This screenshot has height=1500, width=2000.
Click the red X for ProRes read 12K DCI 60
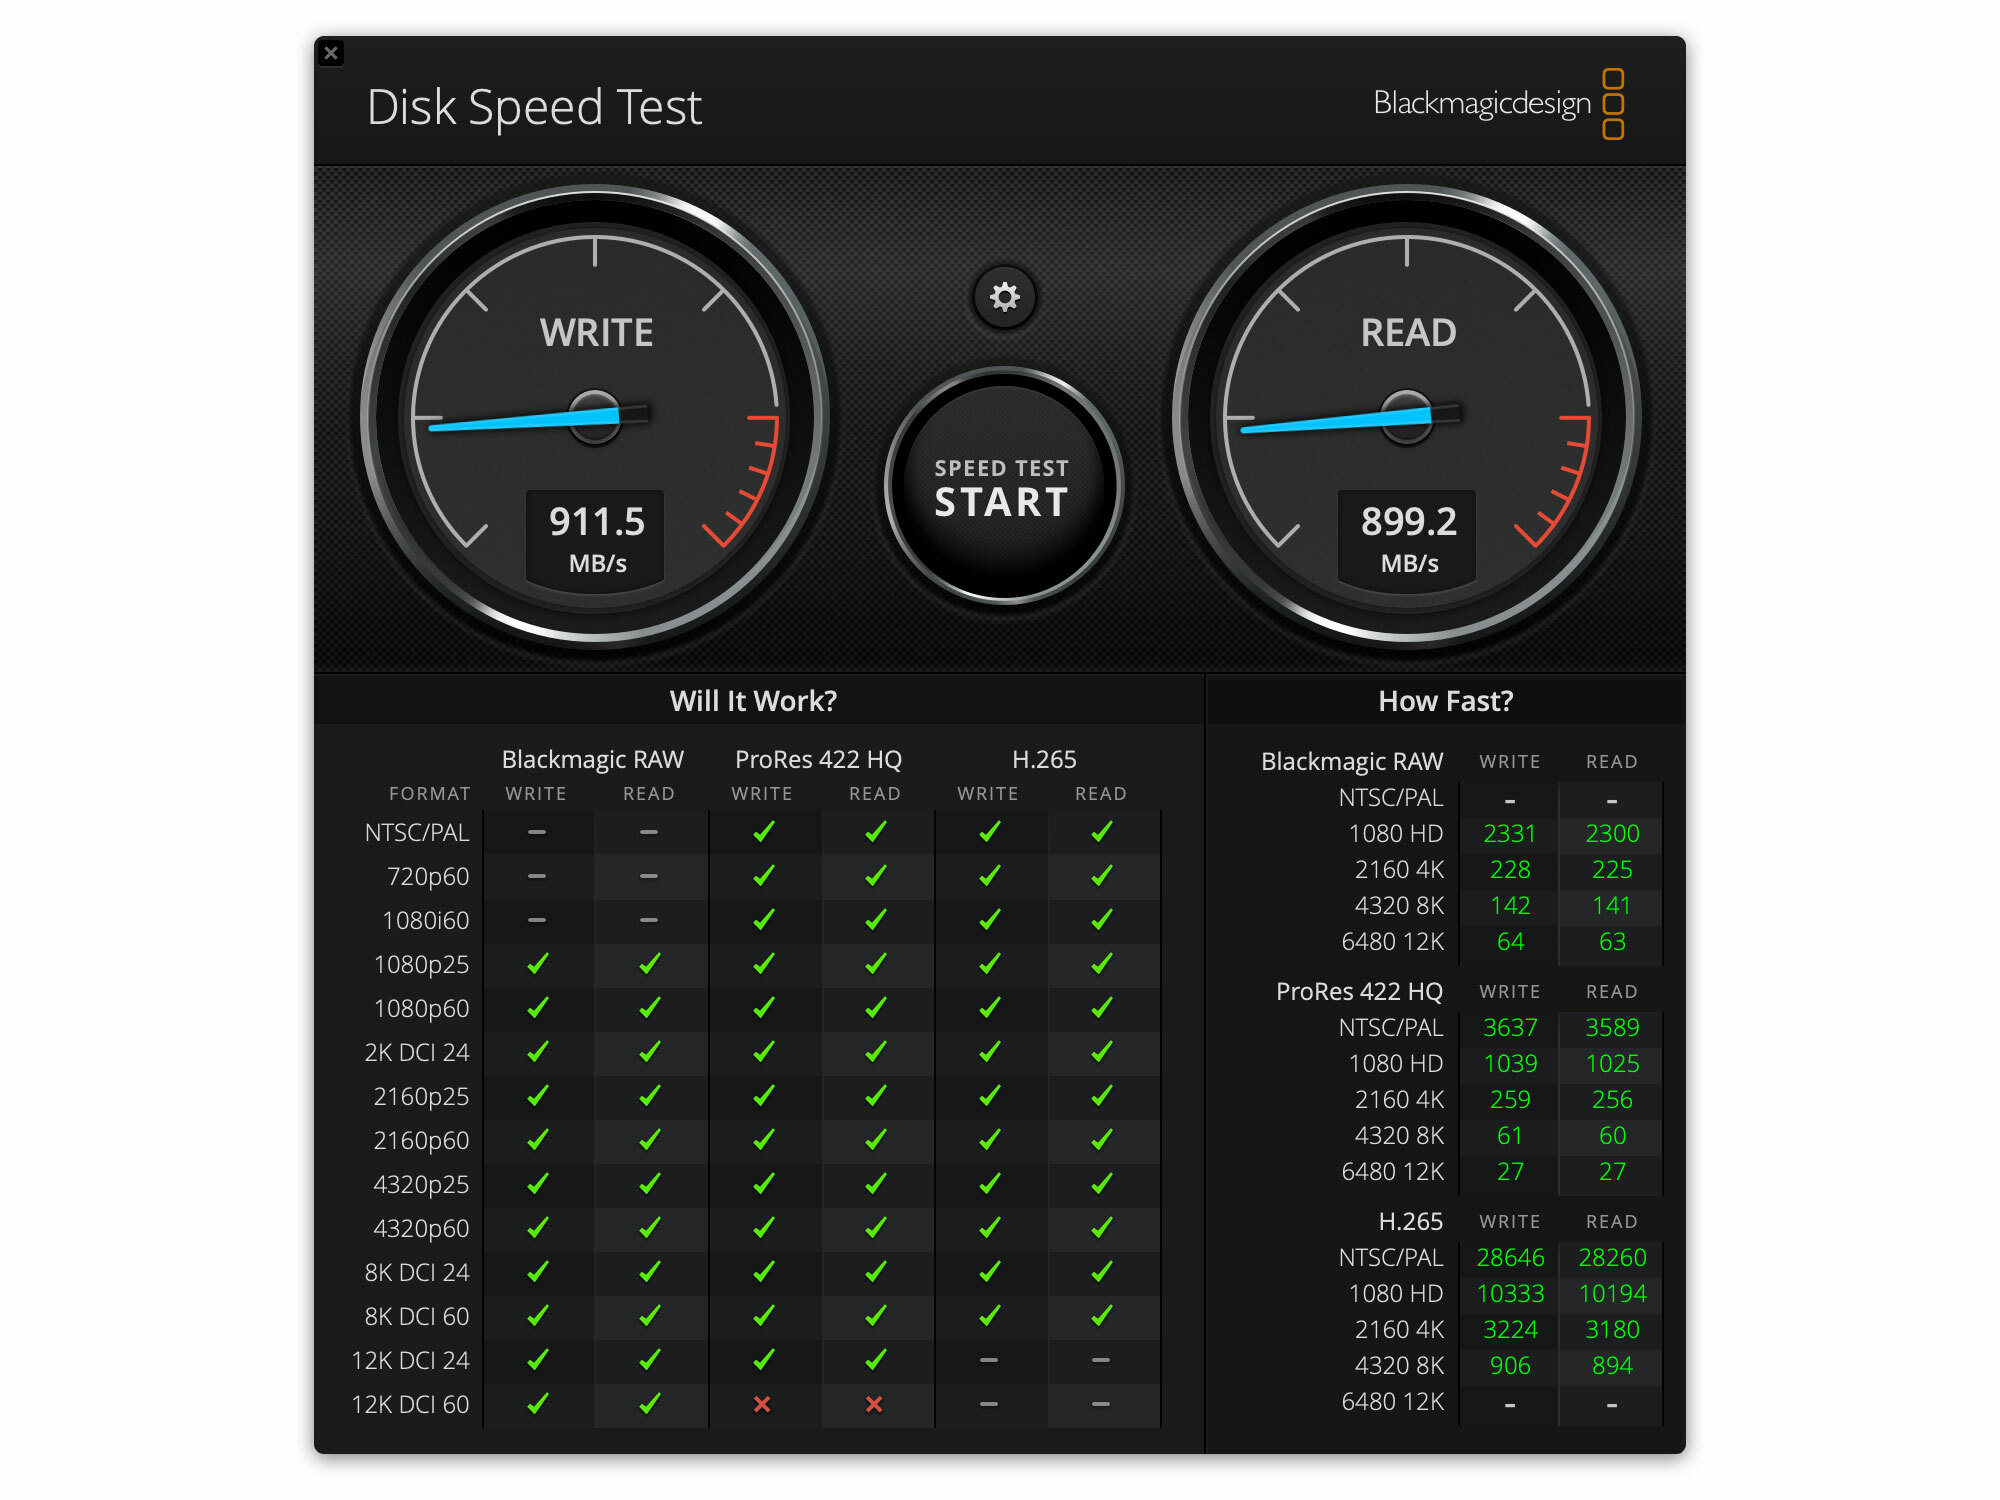tap(874, 1404)
